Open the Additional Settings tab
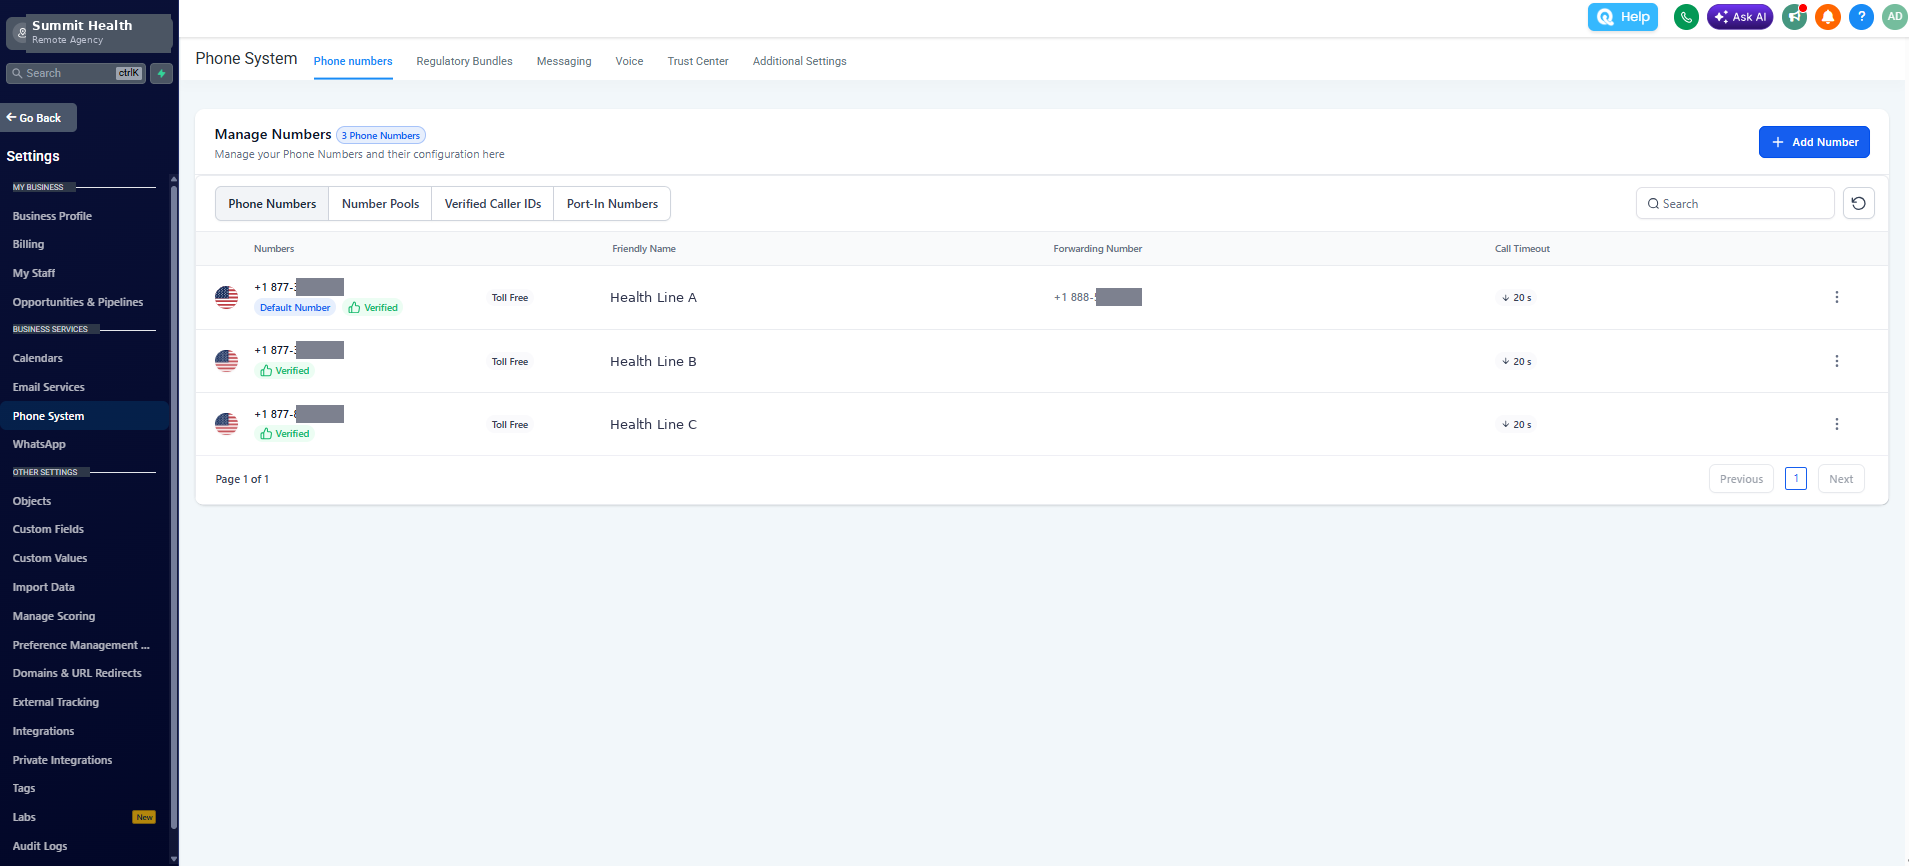 tap(799, 61)
